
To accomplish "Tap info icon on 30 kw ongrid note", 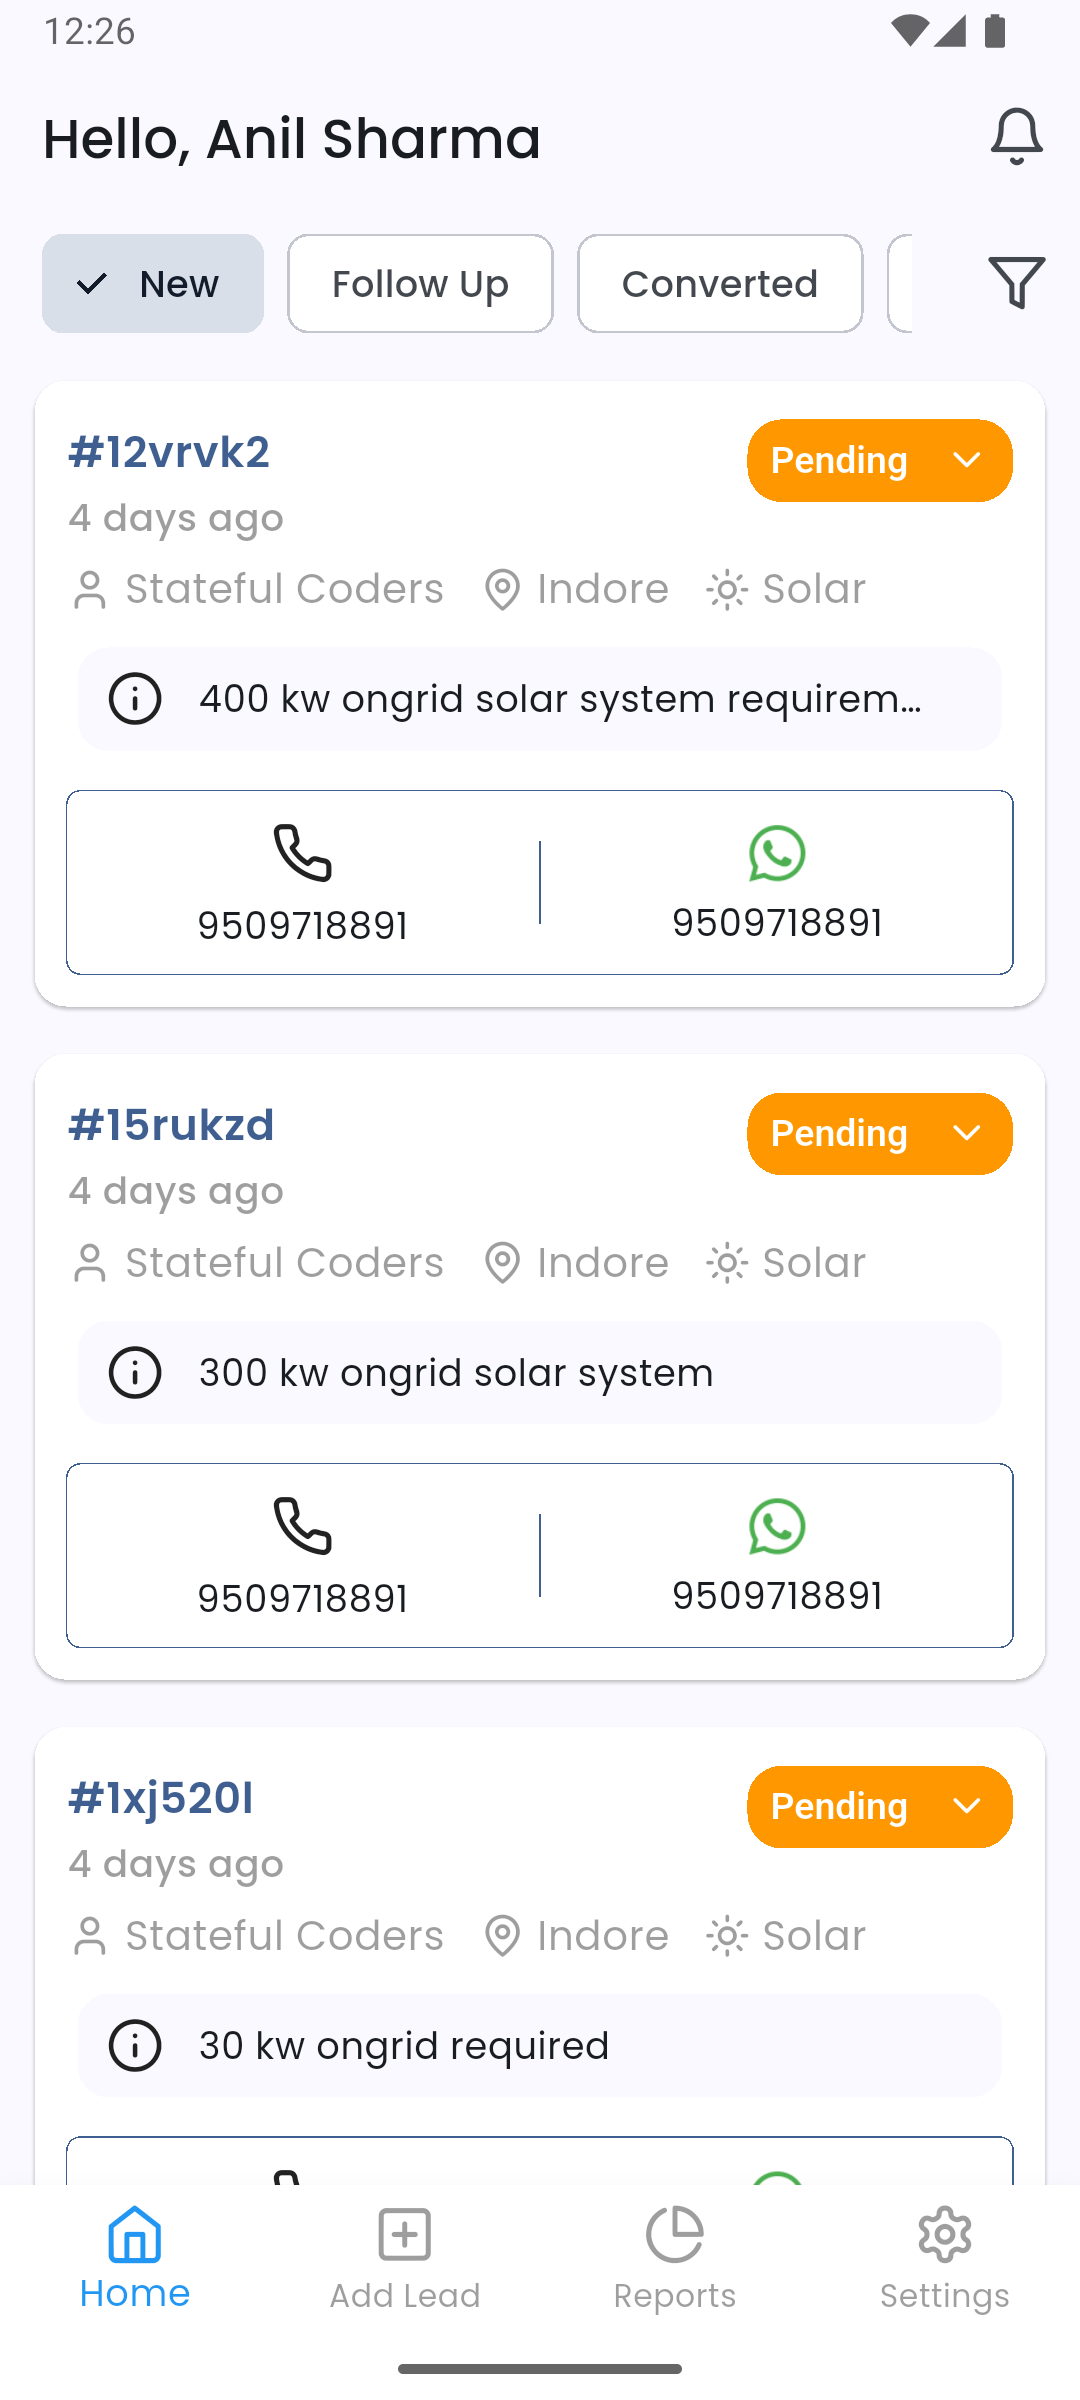I will coord(135,2045).
